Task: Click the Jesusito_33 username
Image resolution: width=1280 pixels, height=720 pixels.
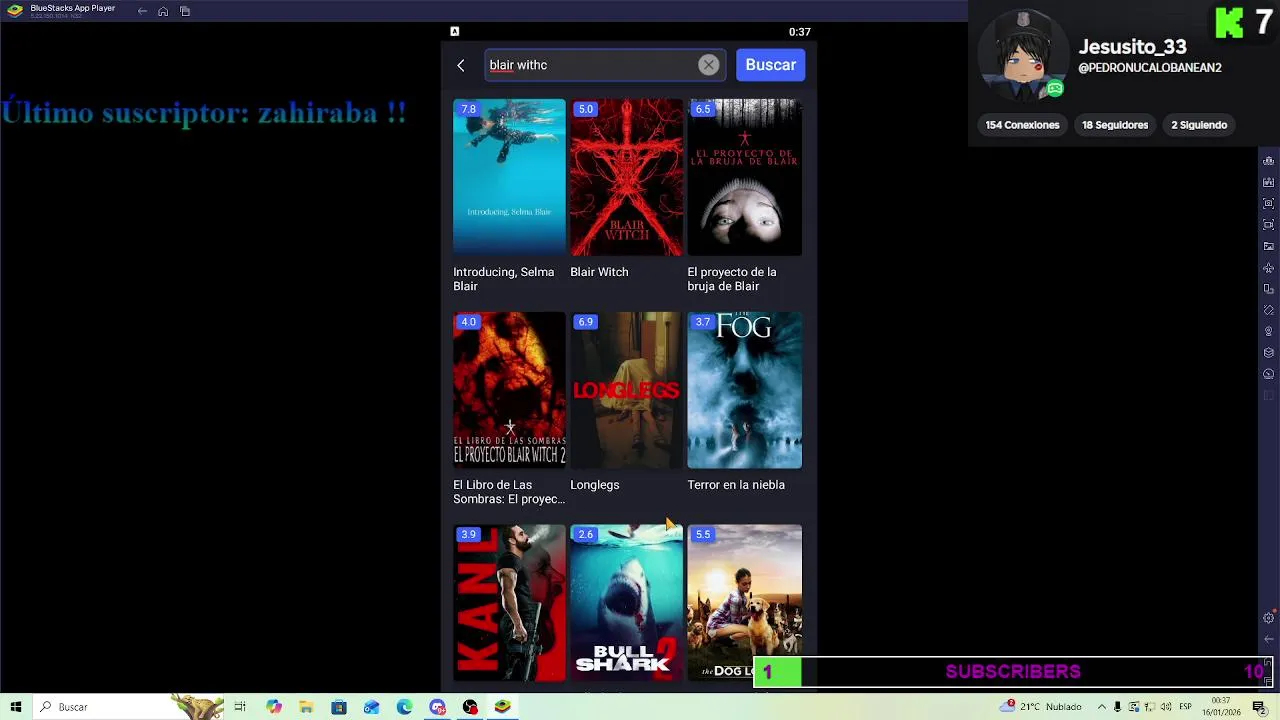Action: (1132, 47)
